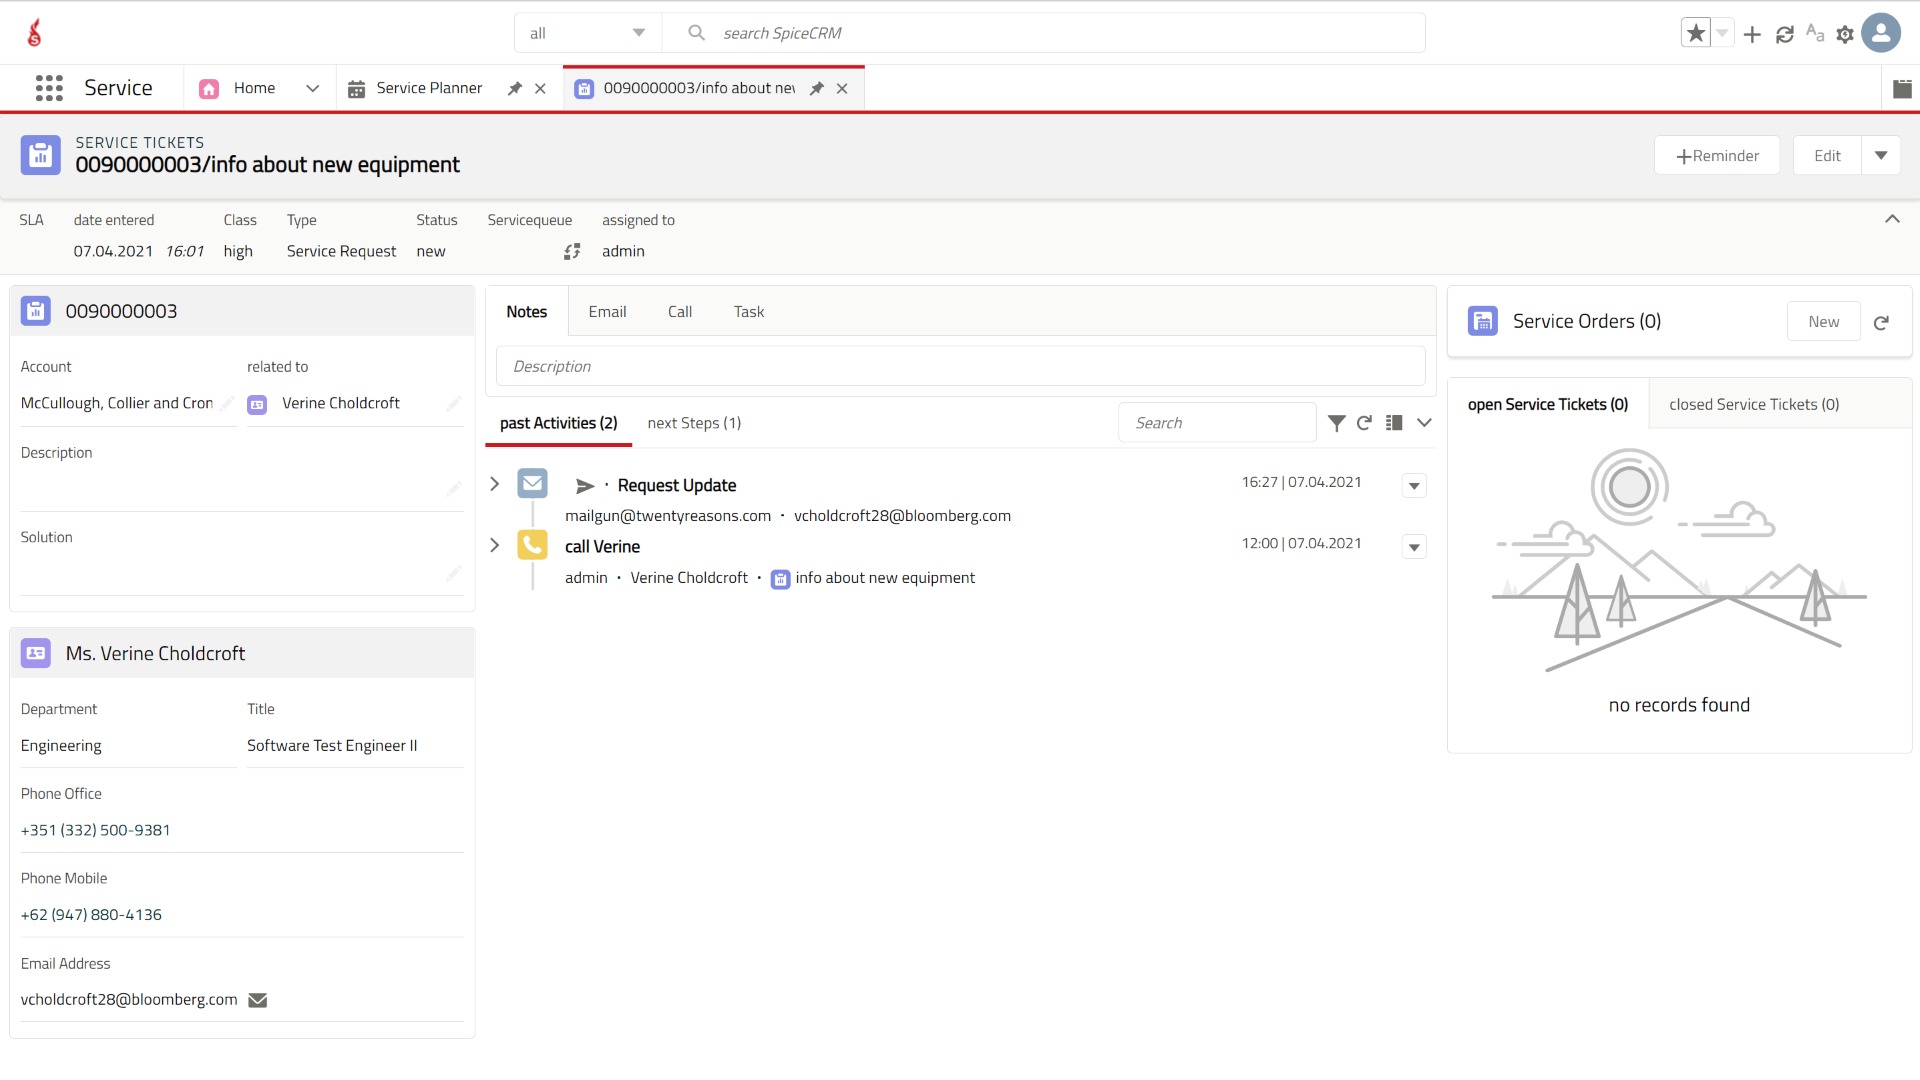Open McCullough, Collier and Cron account link

pyautogui.click(x=117, y=403)
